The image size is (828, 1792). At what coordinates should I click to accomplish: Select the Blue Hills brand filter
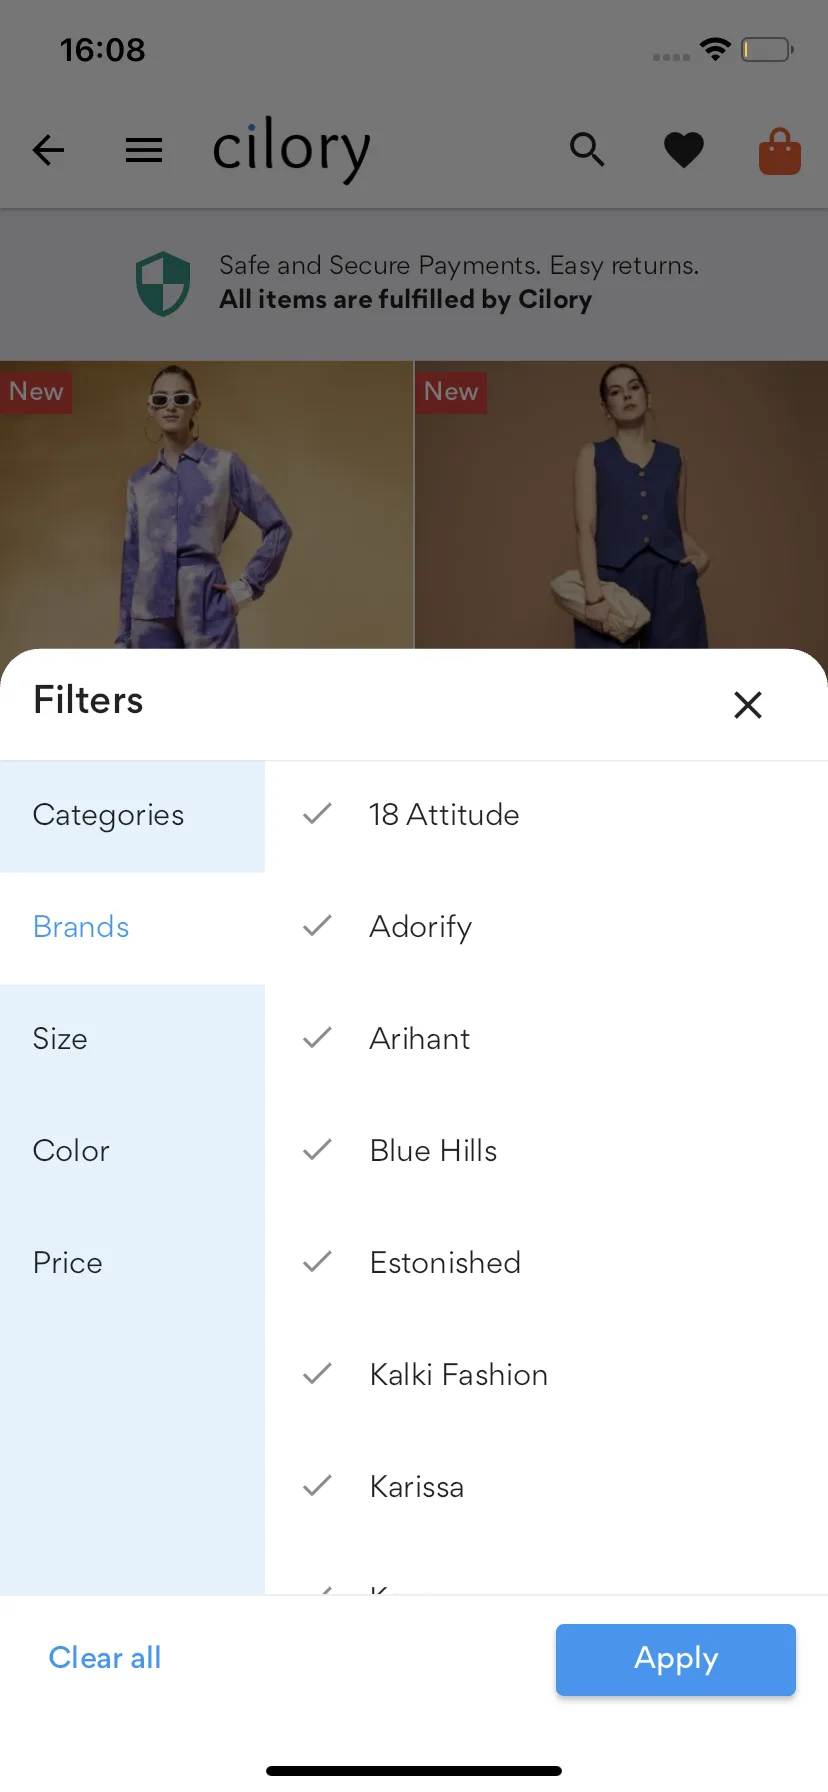pos(433,1151)
